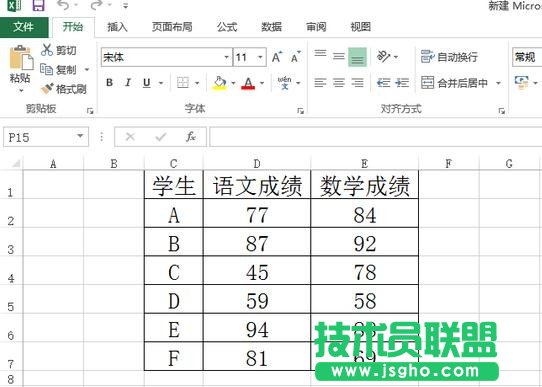542x387 pixels.
Task: Click the accounting number format icon
Action: tap(522, 83)
